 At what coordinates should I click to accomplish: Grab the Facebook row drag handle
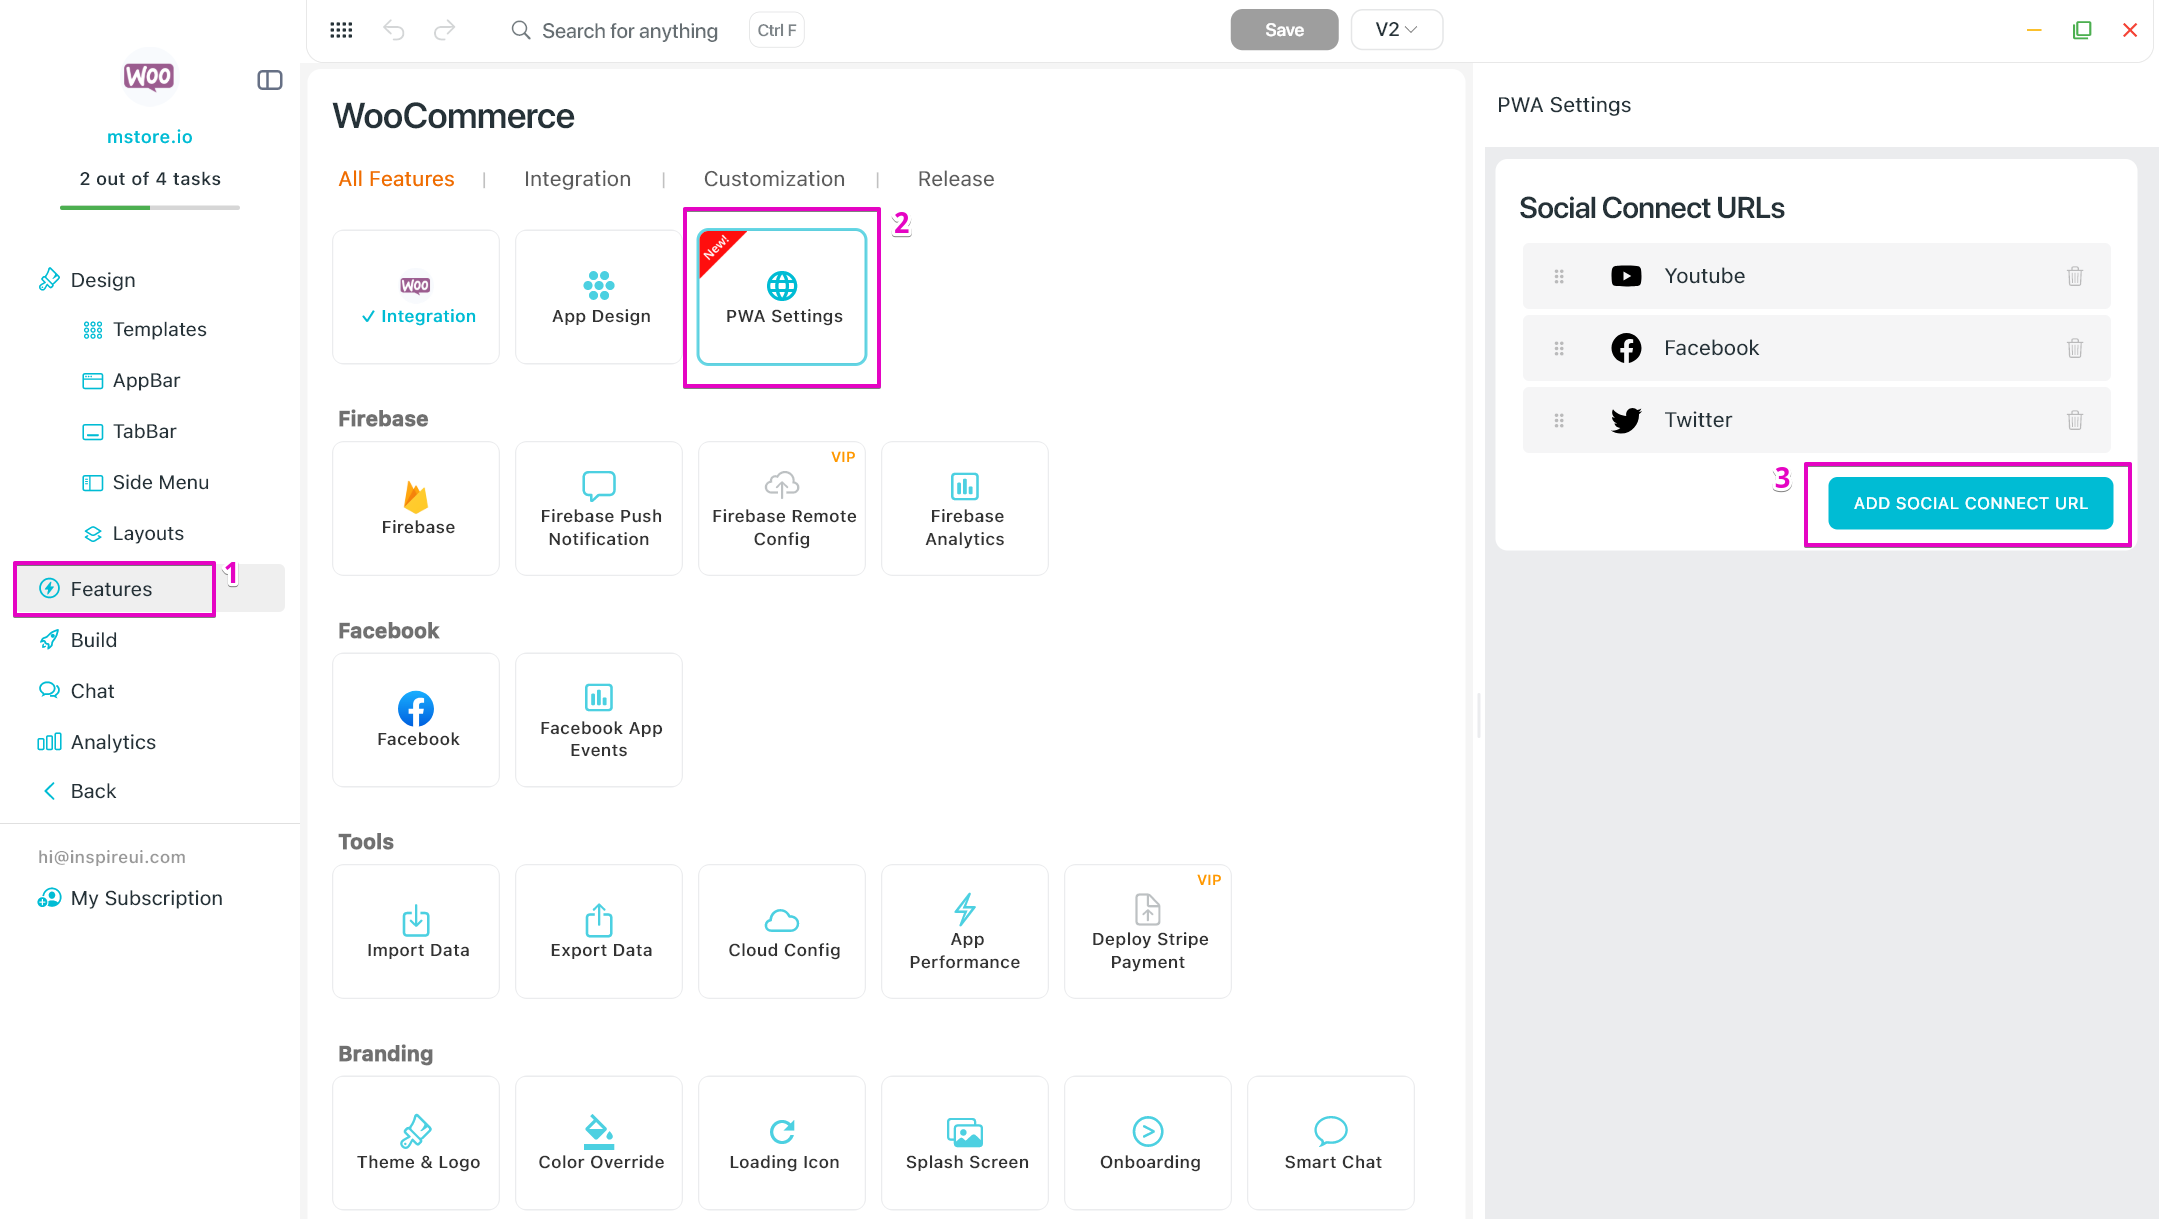point(1558,348)
